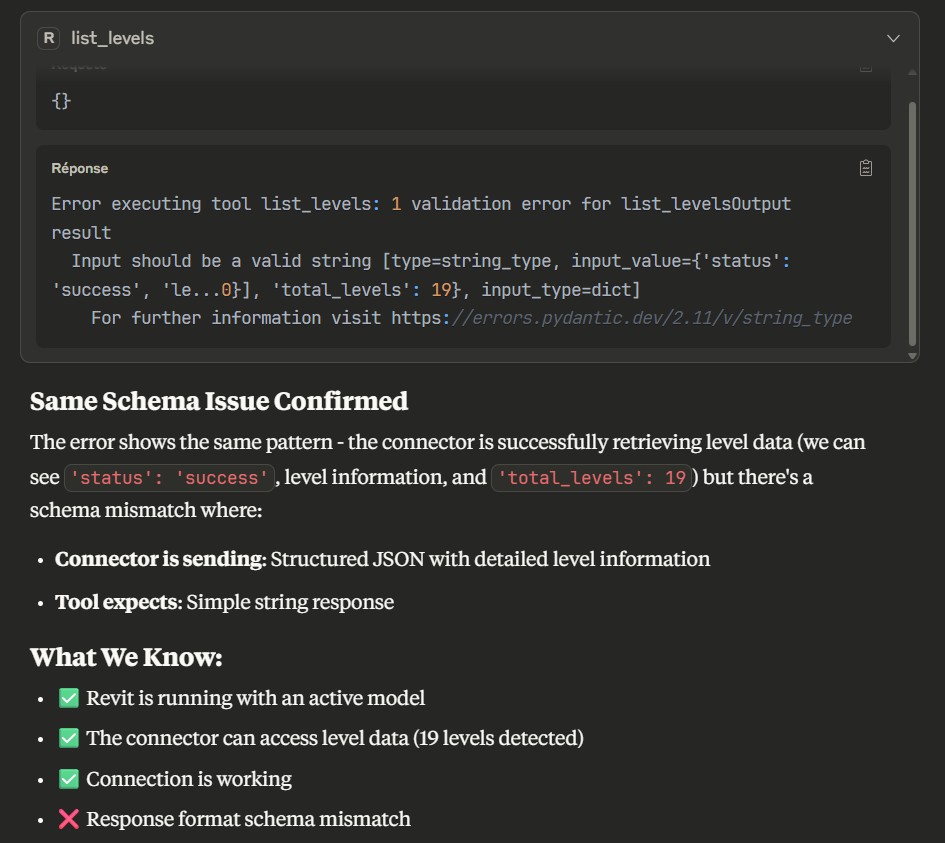Click the R connector icon beside list_levels

[48, 38]
